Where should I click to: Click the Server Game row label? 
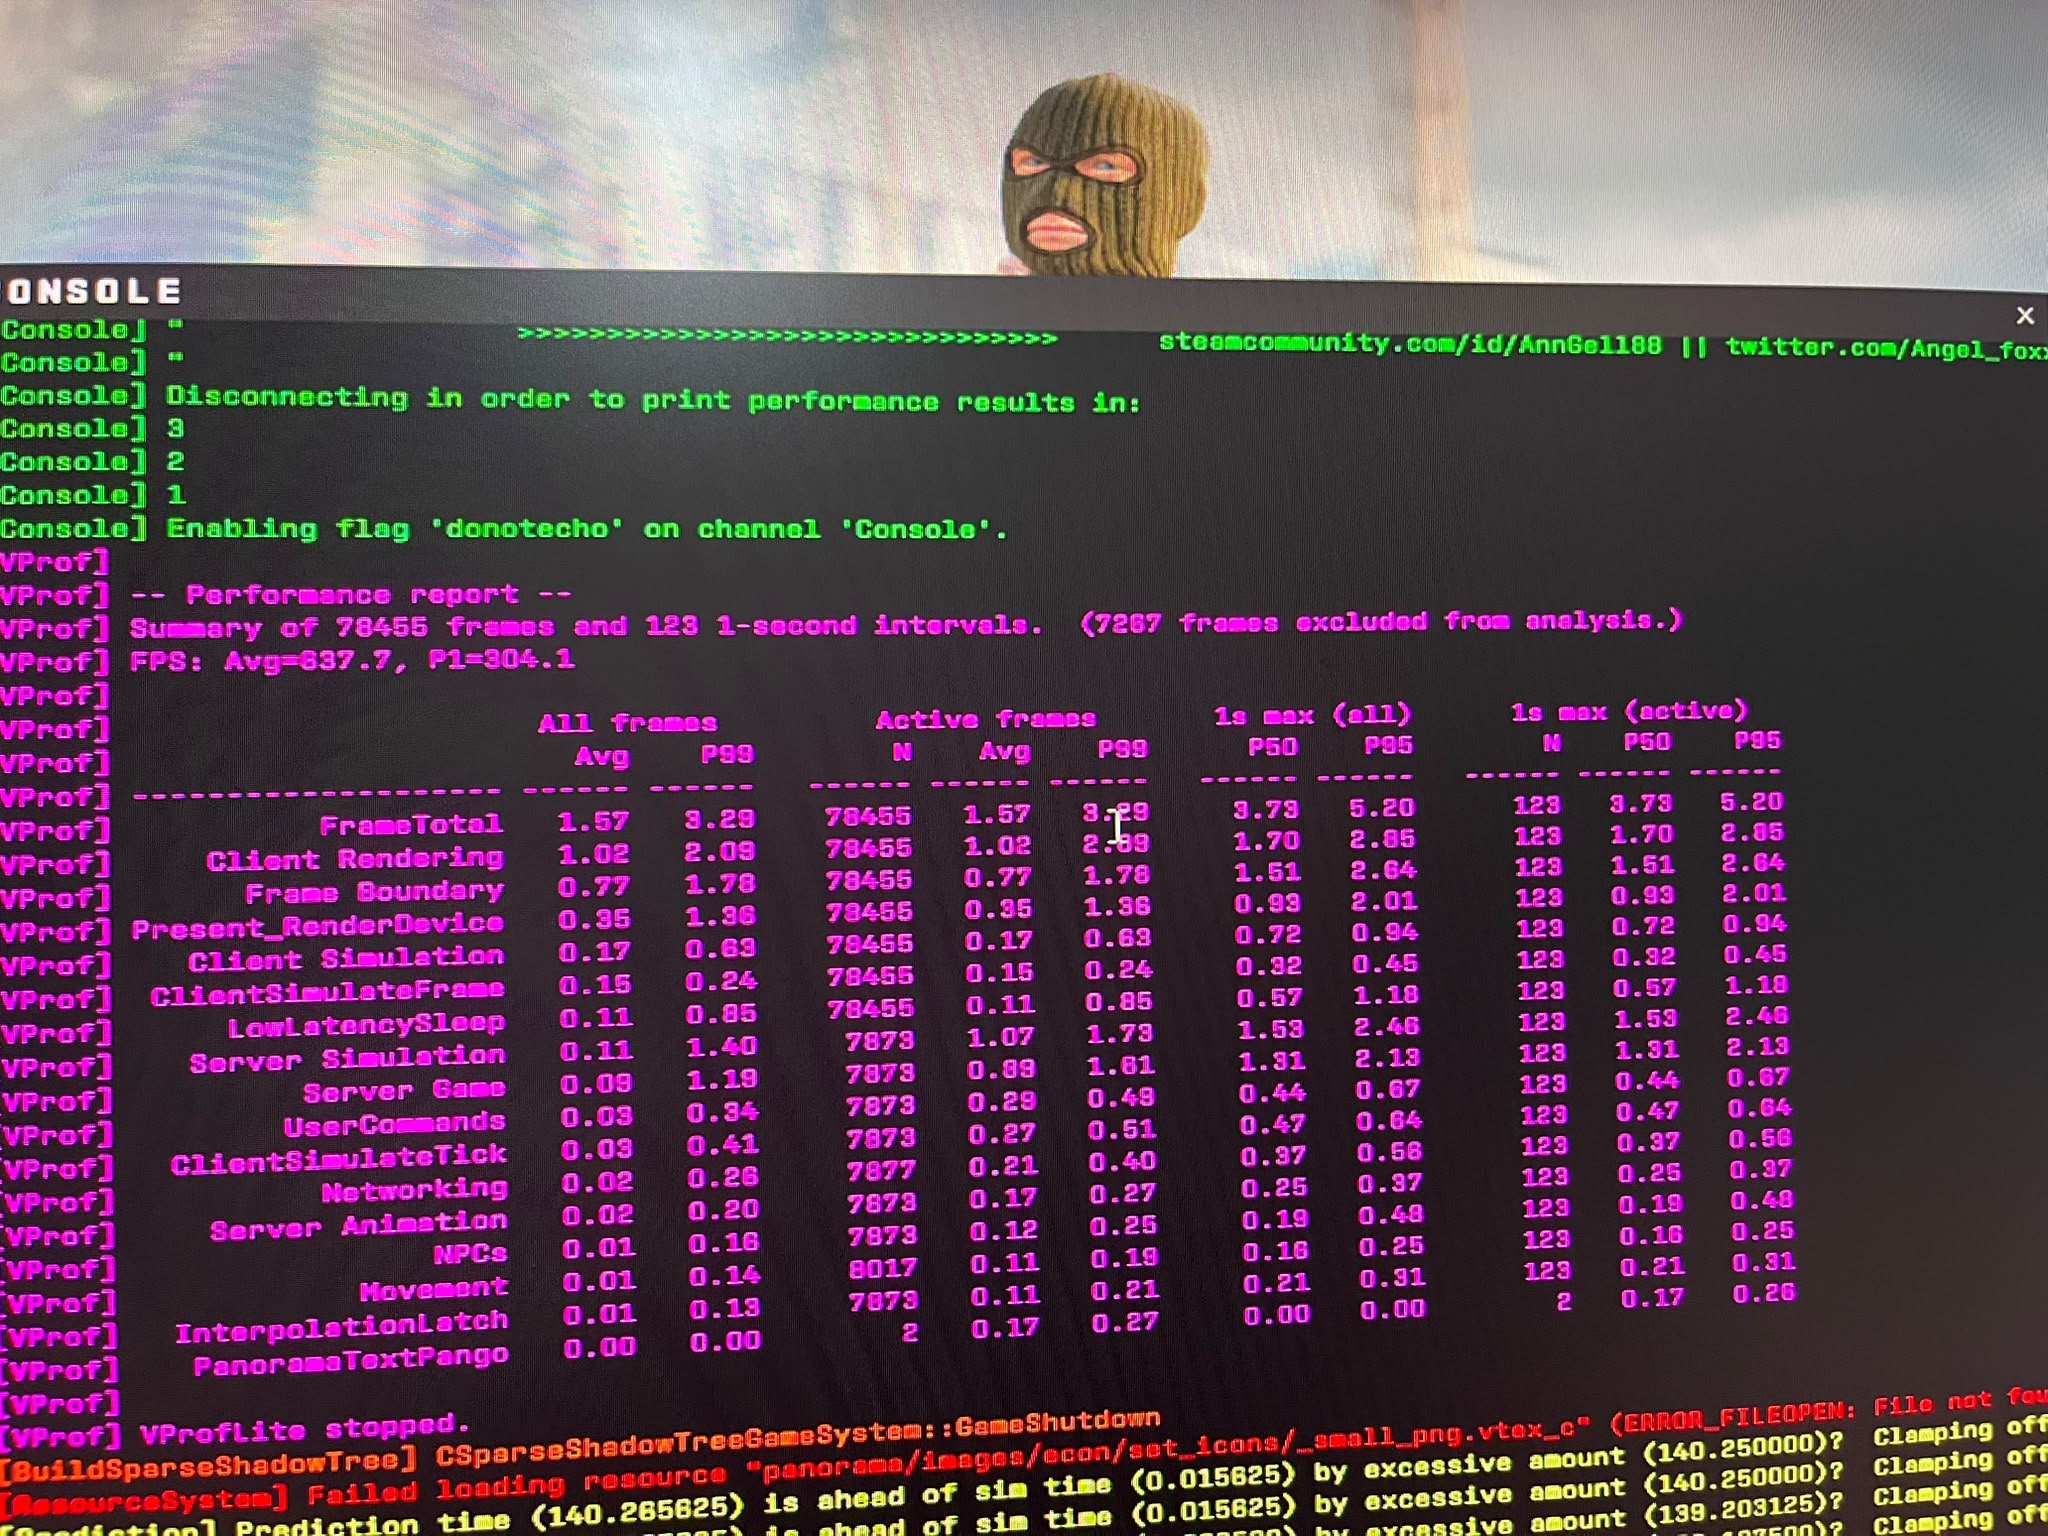pyautogui.click(x=404, y=1091)
